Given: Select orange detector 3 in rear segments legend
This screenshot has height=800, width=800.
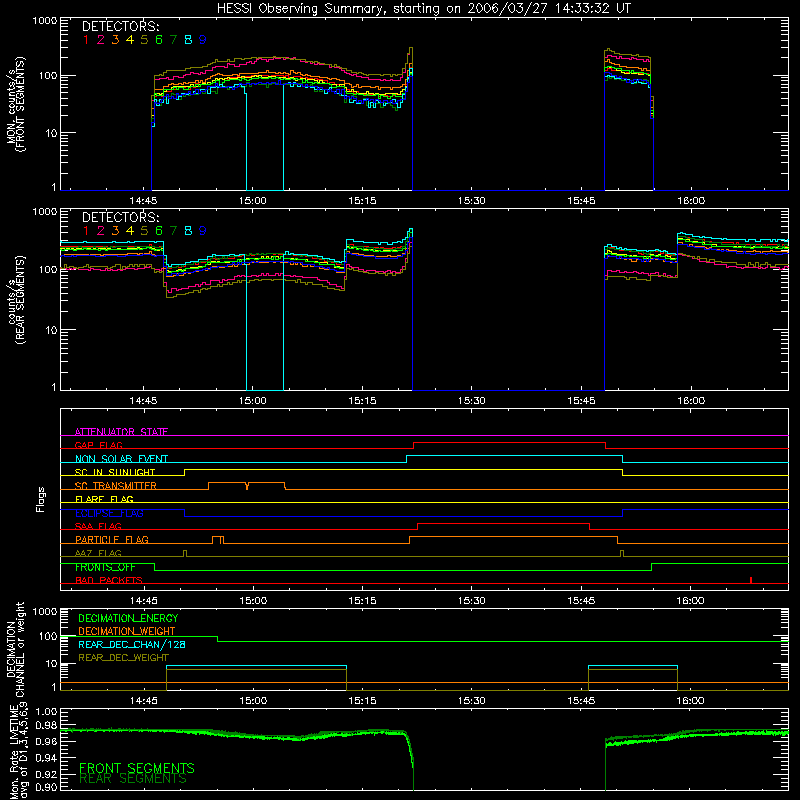Looking at the screenshot, I should [x=115, y=231].
